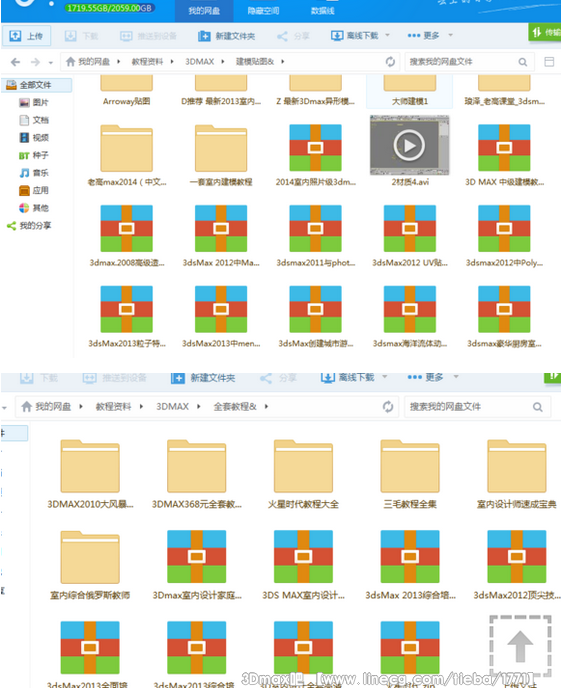Go to 教程资料 in the upper breadcrumb

pos(147,62)
